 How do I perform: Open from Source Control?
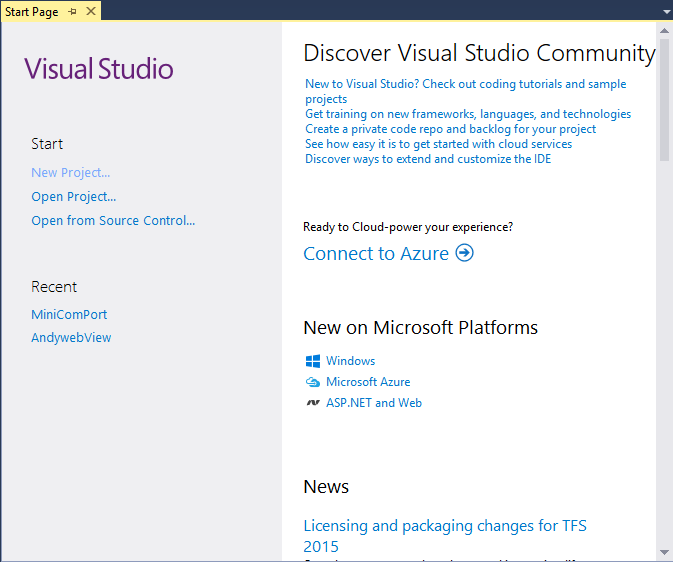(113, 221)
